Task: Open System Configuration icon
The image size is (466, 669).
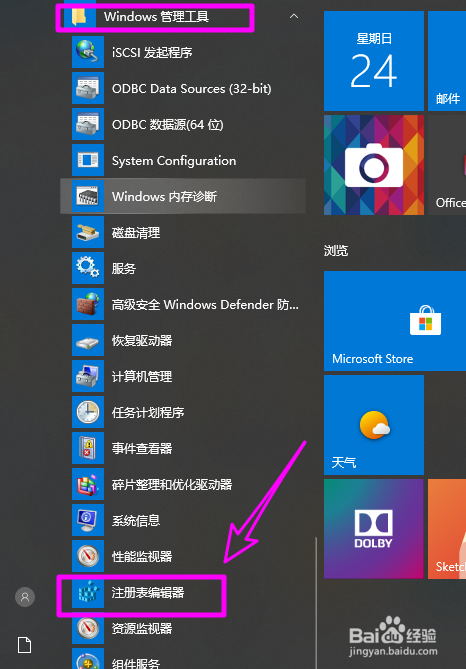Action: [x=88, y=160]
